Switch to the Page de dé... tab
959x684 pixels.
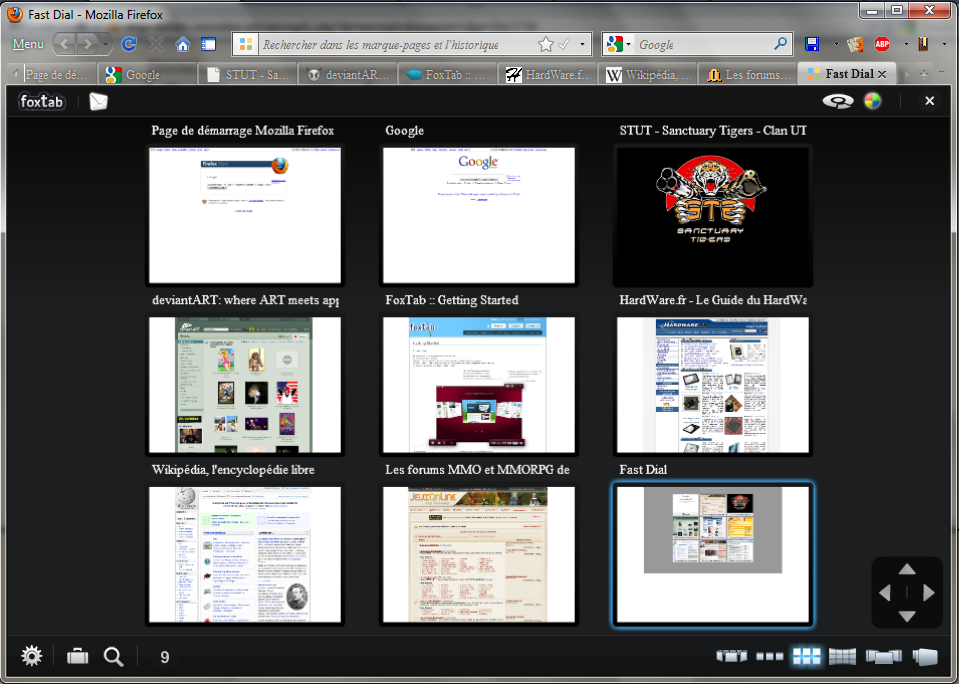tap(59, 75)
